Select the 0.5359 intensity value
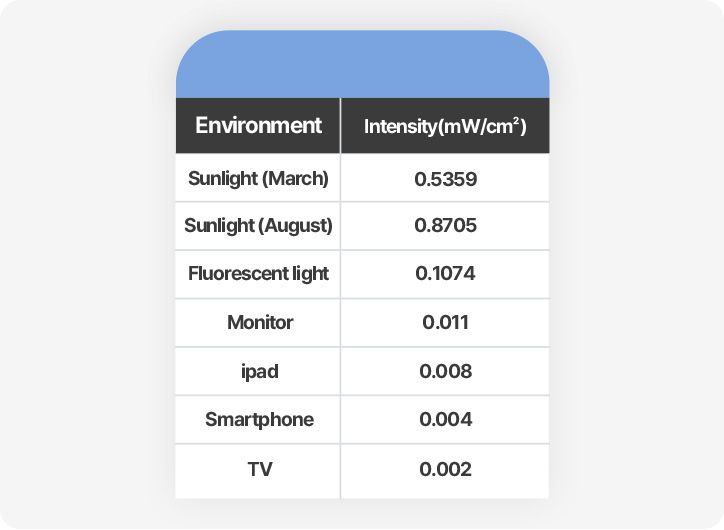 [x=446, y=179]
